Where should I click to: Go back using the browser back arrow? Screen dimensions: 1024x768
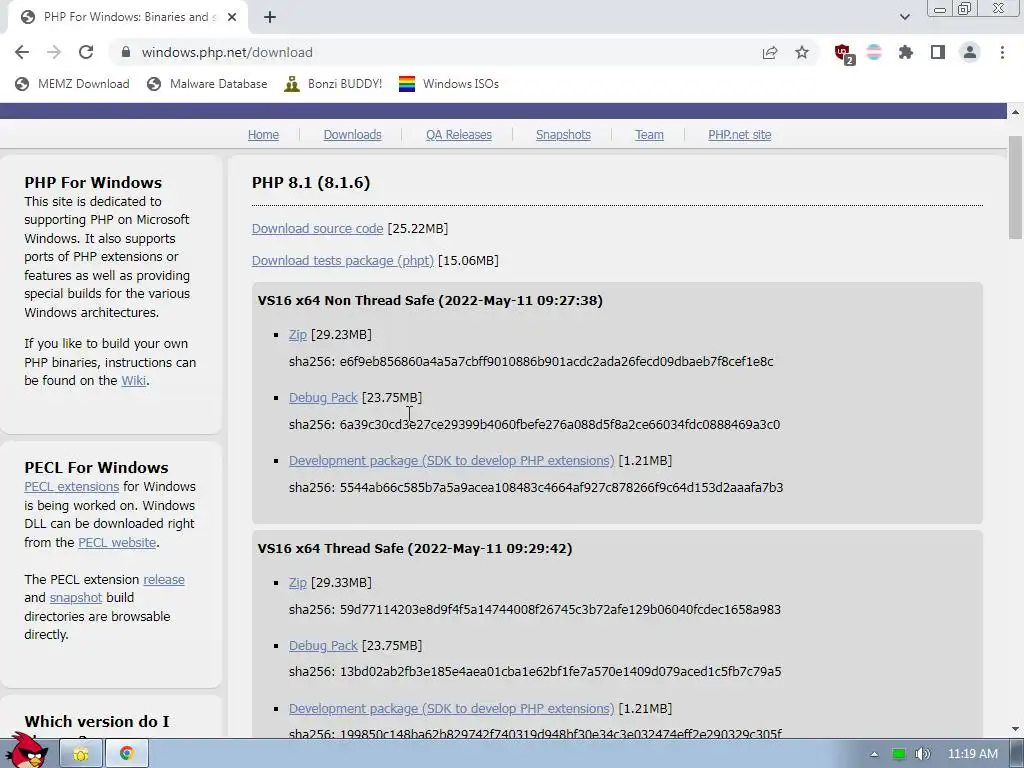click(22, 52)
